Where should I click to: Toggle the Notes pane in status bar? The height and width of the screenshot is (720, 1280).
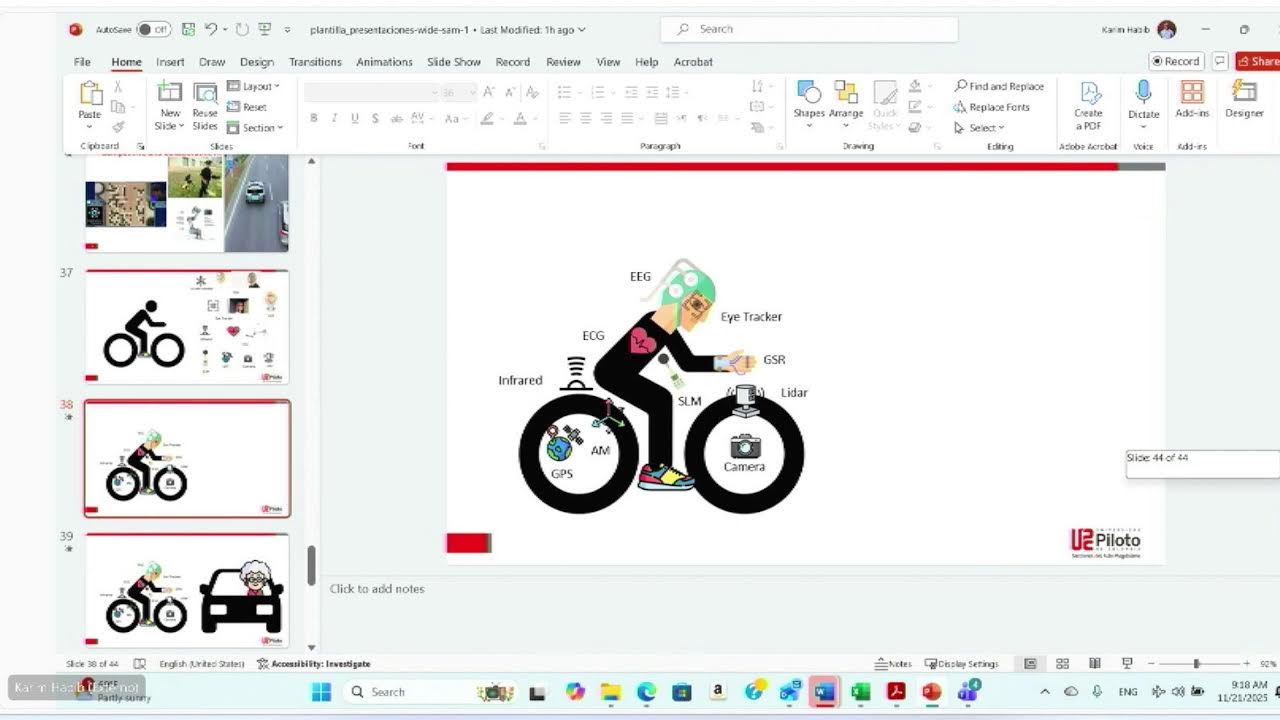(893, 664)
